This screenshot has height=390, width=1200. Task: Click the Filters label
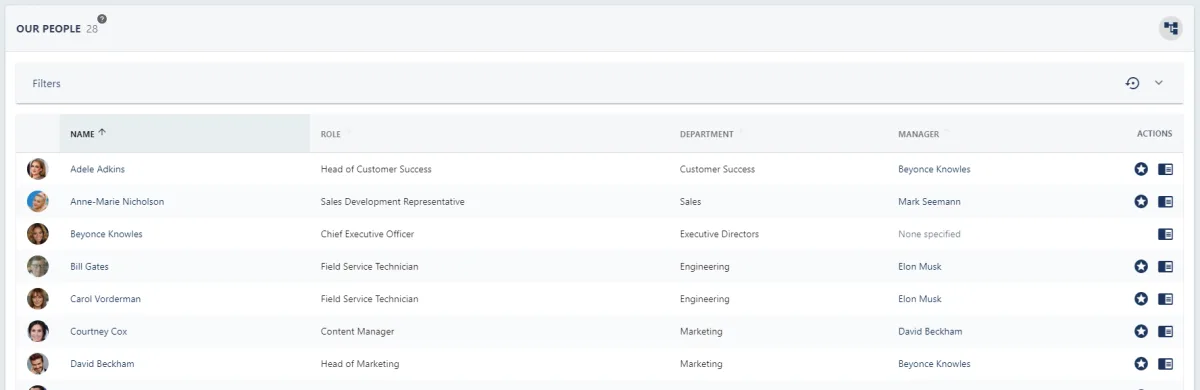tap(47, 84)
